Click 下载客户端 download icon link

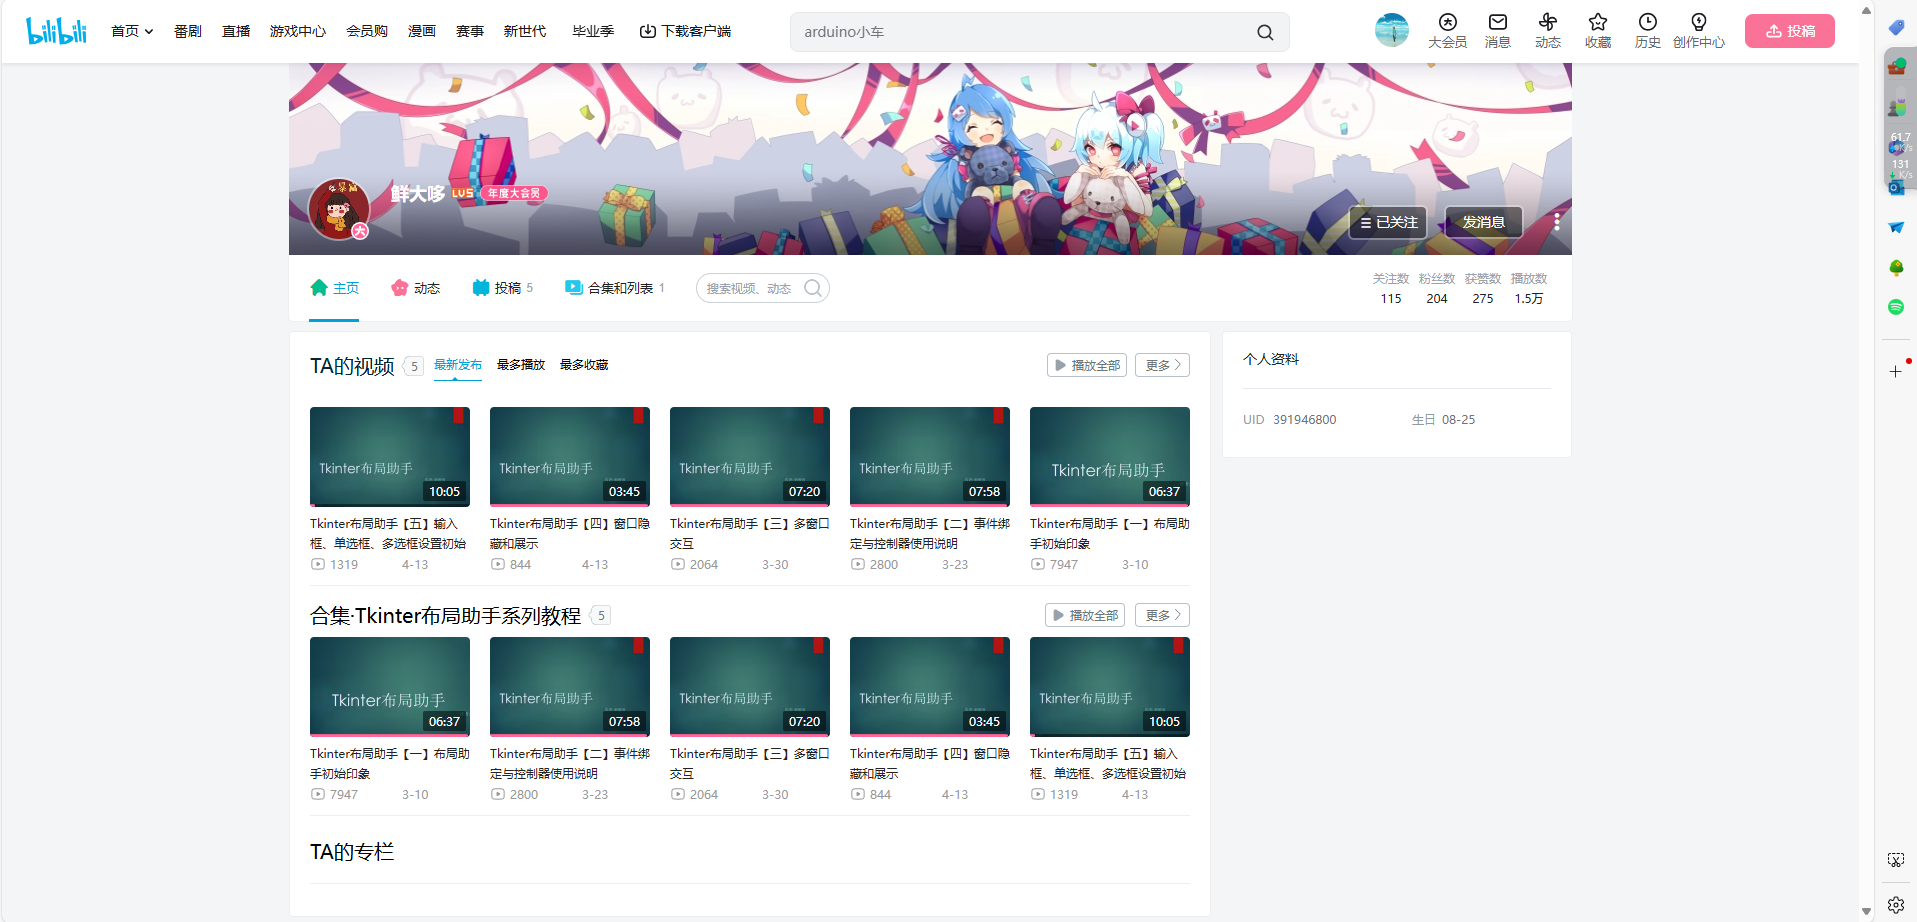(685, 31)
